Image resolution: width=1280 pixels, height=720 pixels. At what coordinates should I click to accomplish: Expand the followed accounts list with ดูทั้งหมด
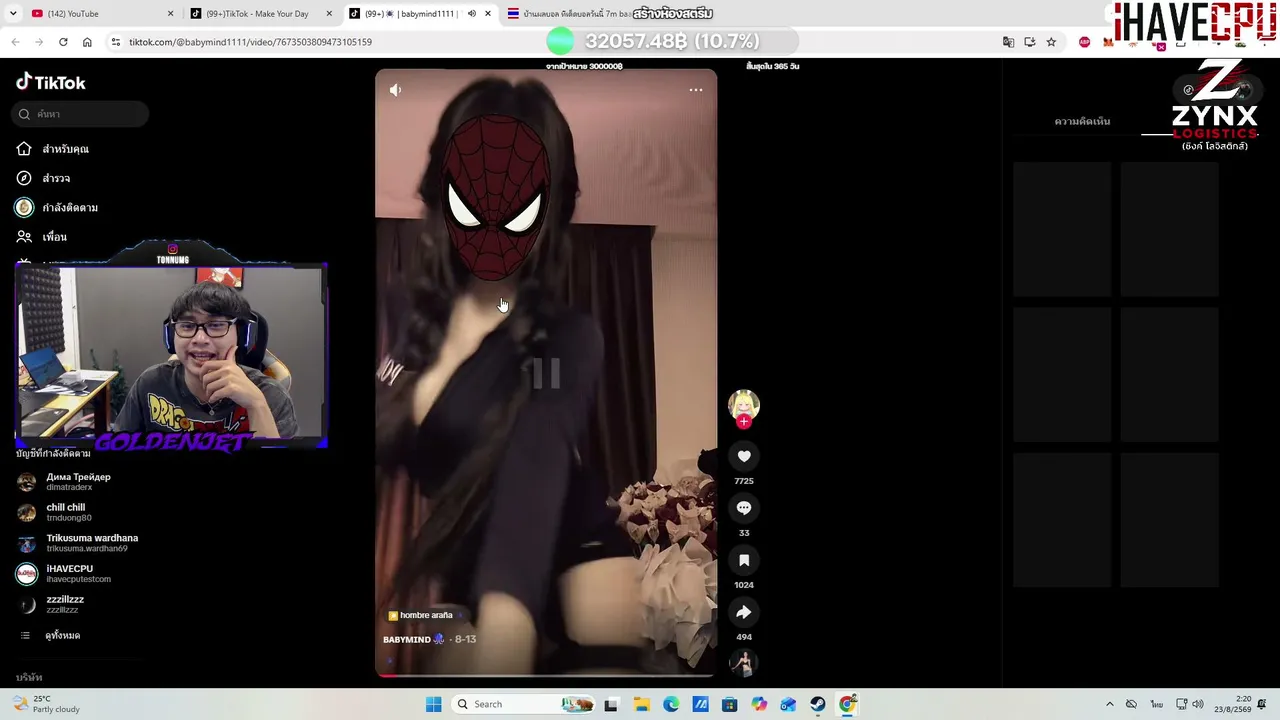coord(50,635)
